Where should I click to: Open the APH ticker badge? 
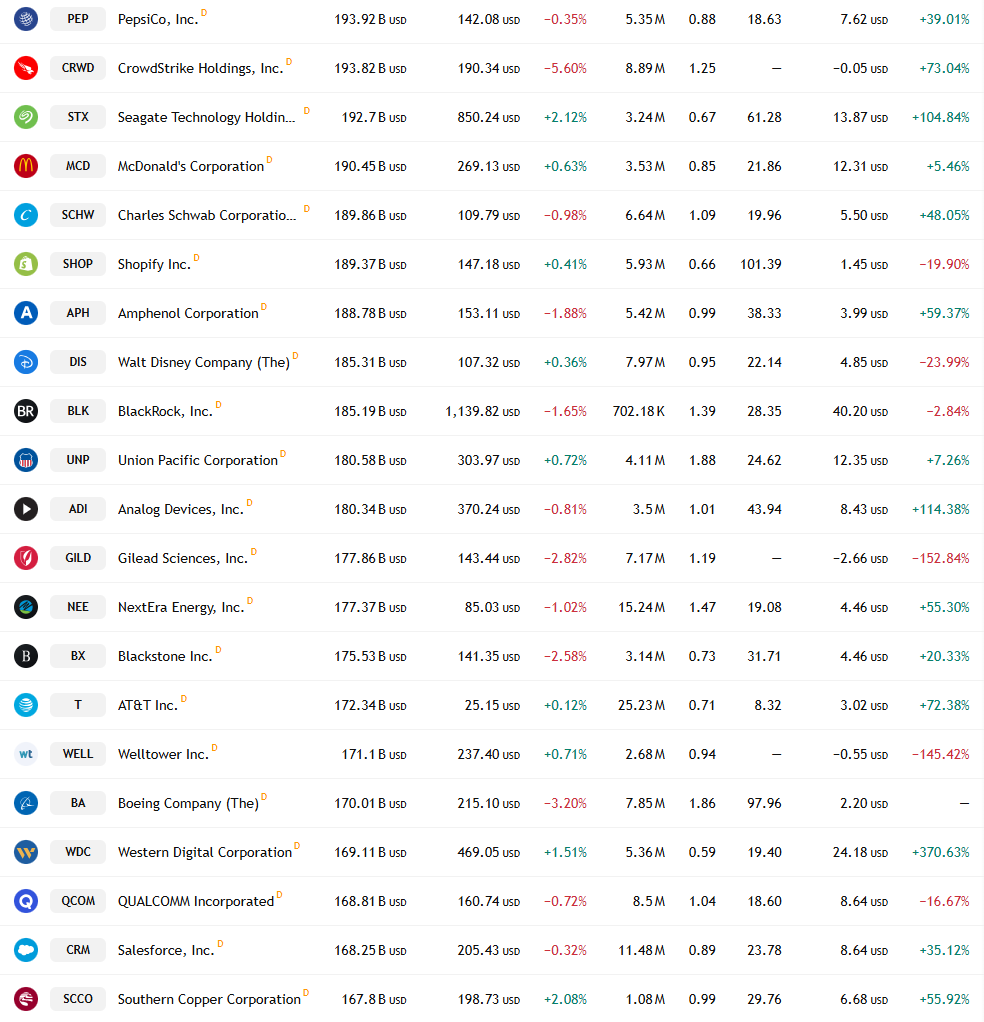click(78, 313)
